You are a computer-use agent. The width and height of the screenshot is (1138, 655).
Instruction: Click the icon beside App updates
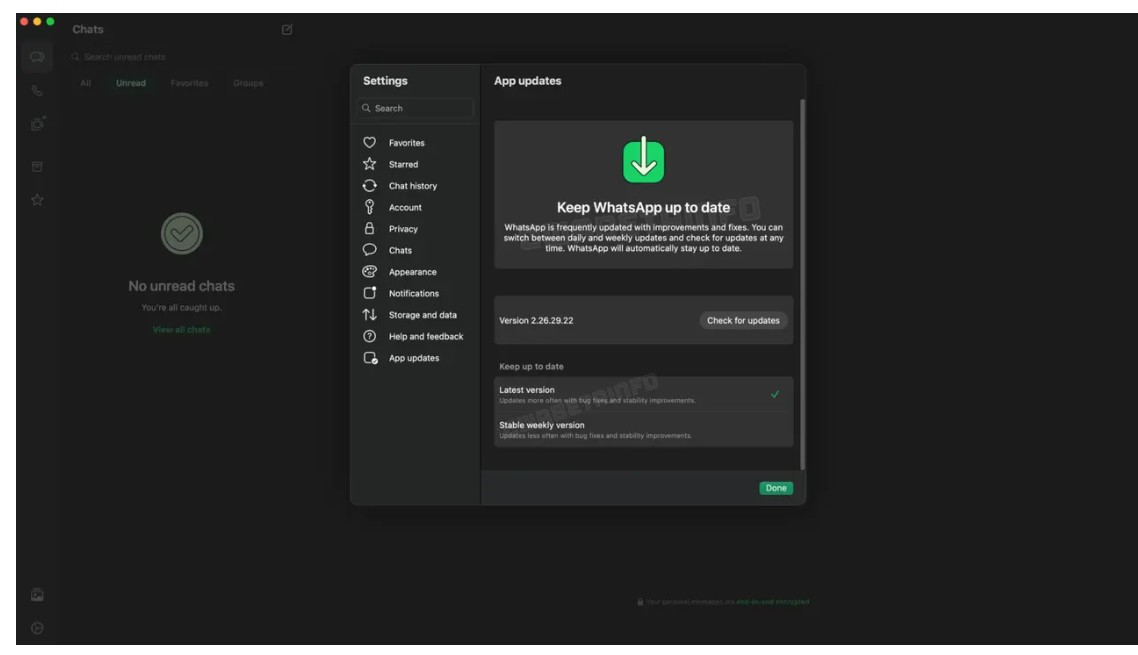tap(370, 358)
